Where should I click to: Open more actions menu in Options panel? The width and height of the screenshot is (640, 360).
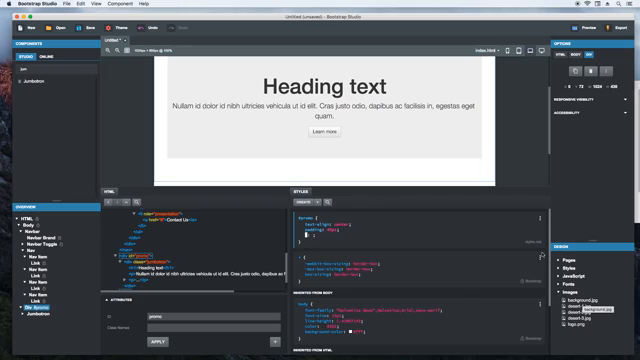point(606,71)
